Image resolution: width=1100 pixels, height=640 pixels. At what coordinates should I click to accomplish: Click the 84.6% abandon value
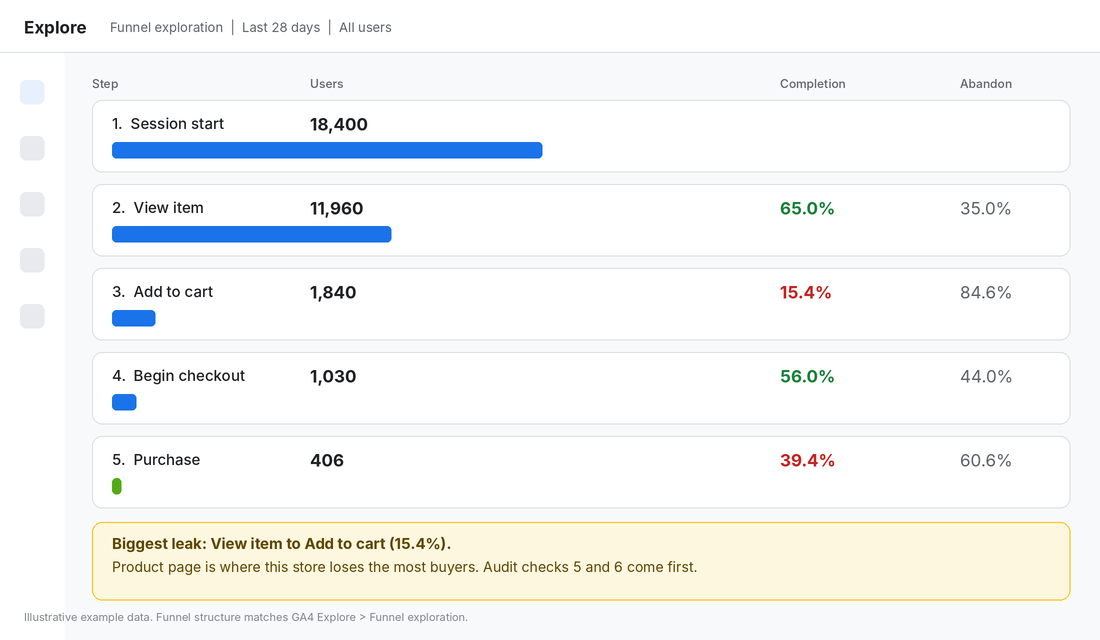[986, 293]
